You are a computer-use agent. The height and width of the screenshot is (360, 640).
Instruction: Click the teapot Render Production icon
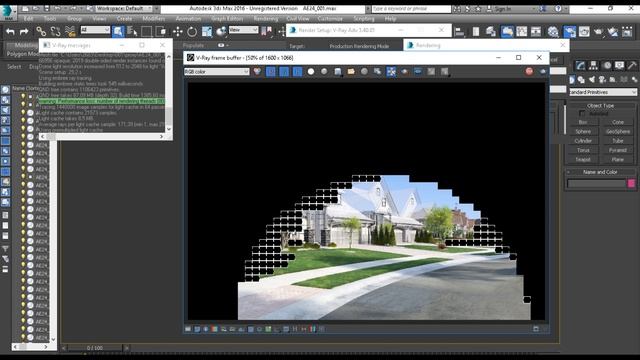(598, 31)
